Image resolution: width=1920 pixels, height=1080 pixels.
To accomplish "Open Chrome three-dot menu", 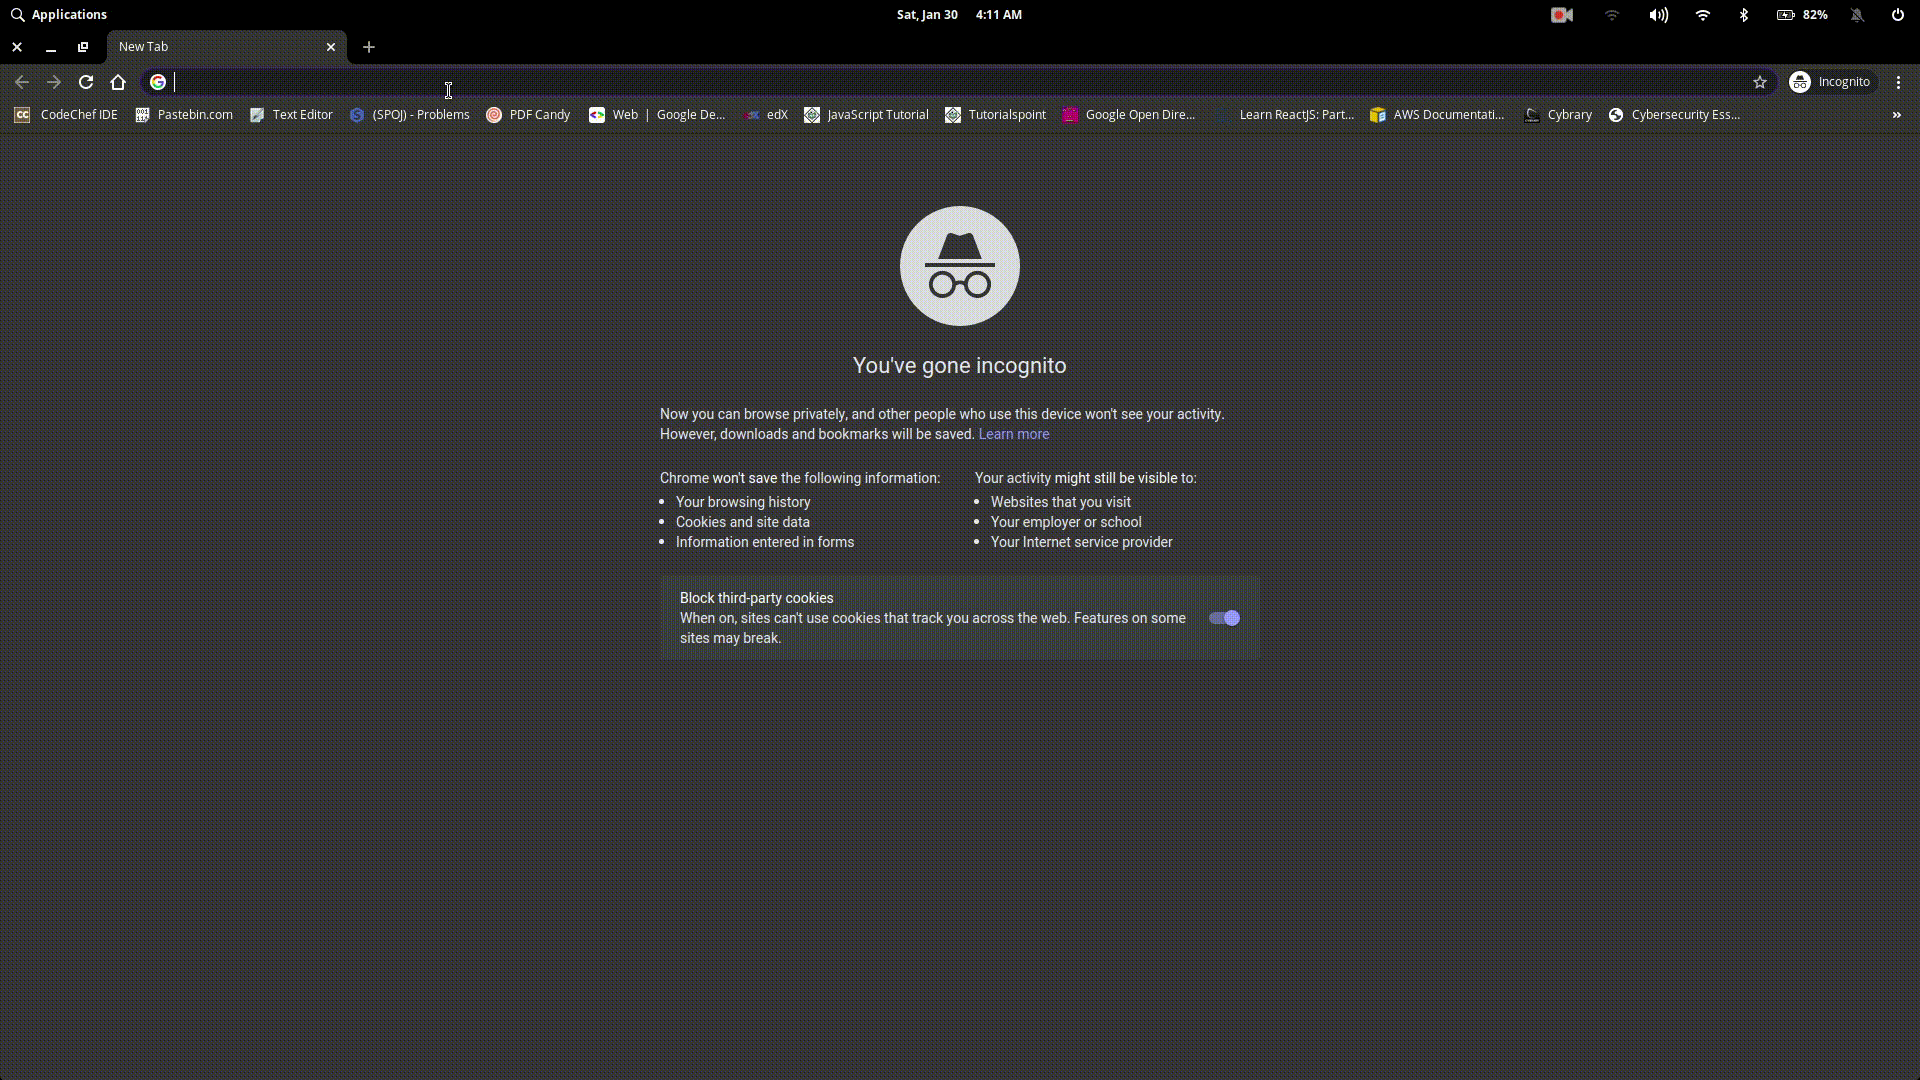I will pos(1898,82).
